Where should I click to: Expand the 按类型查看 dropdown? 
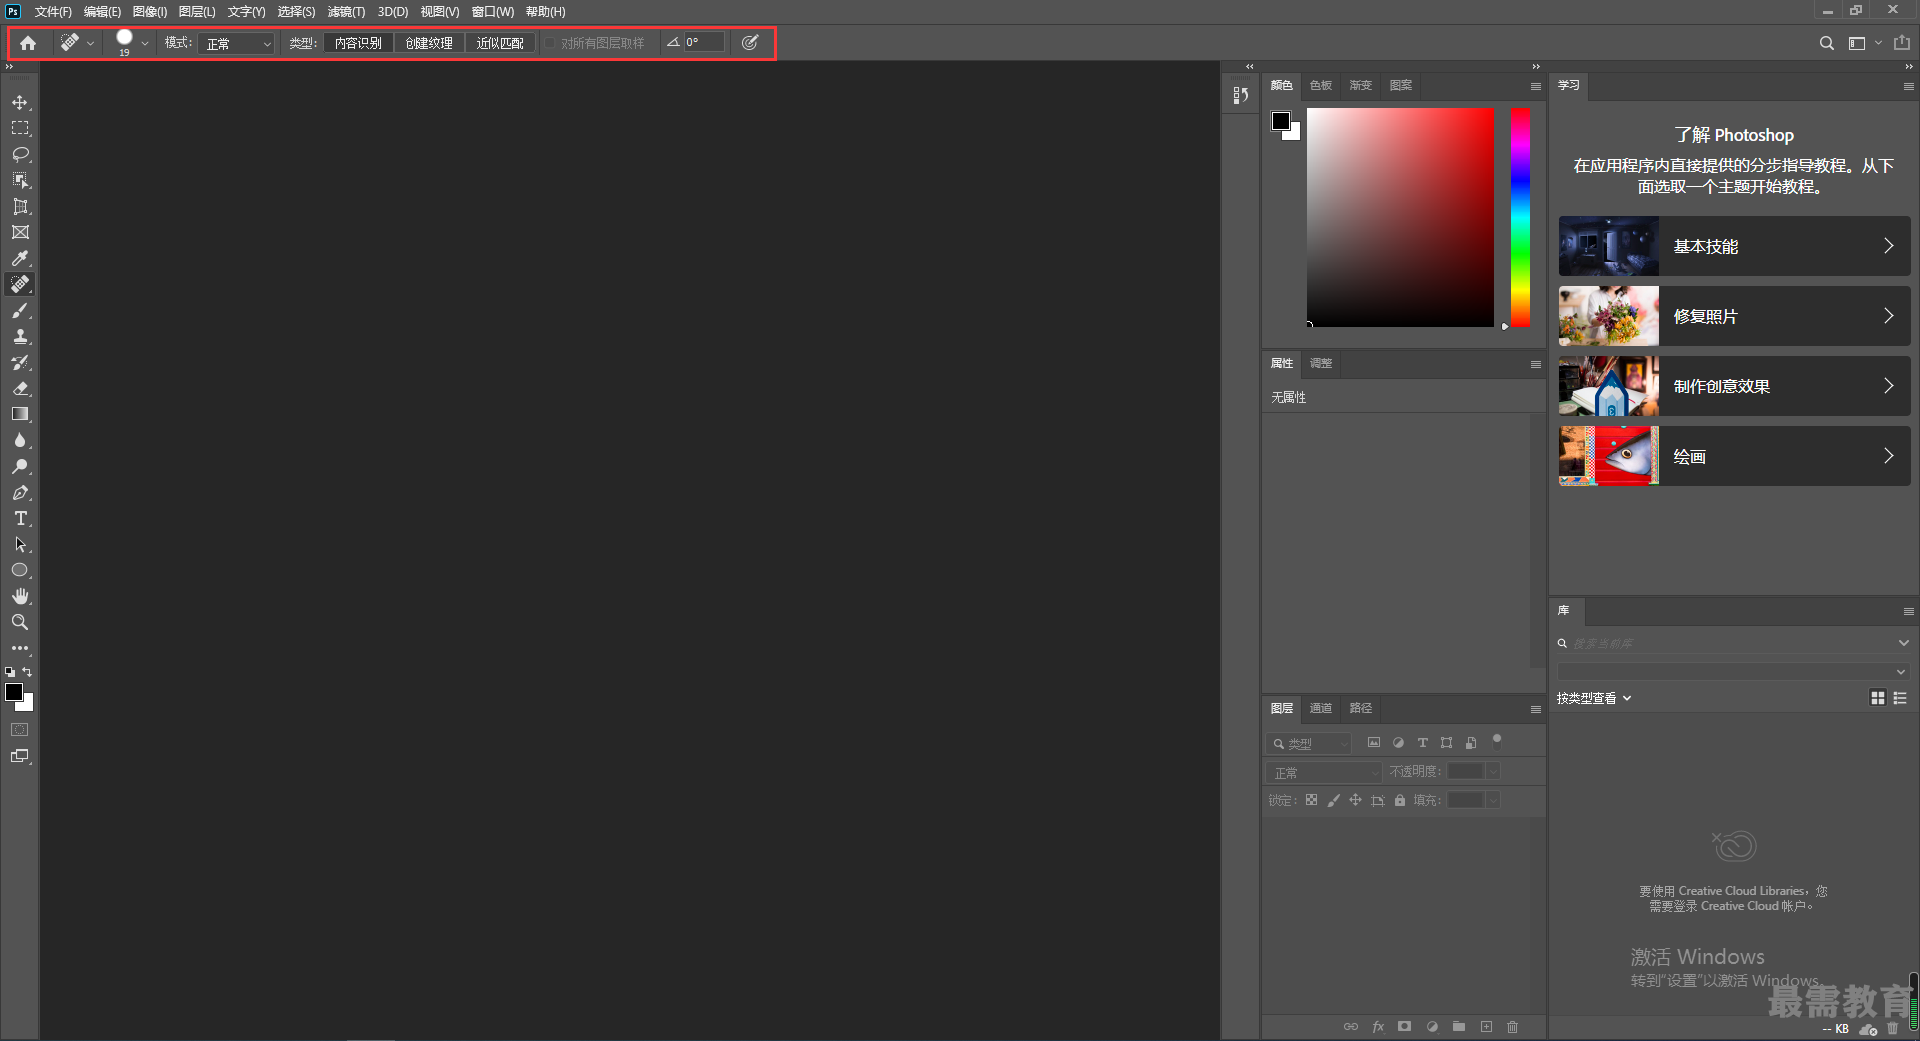pyautogui.click(x=1594, y=698)
